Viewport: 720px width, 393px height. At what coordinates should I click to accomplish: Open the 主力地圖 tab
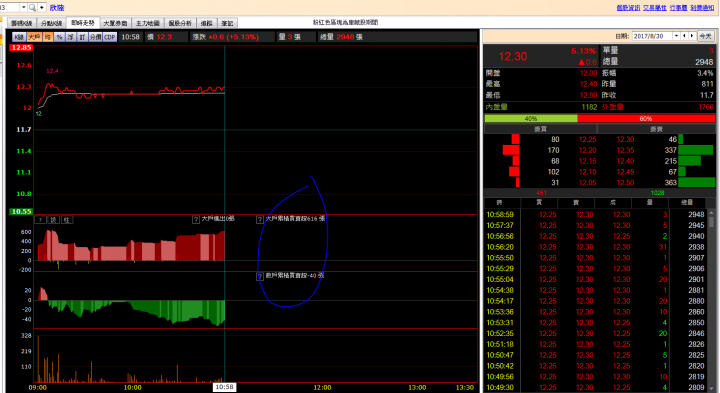pyautogui.click(x=147, y=23)
